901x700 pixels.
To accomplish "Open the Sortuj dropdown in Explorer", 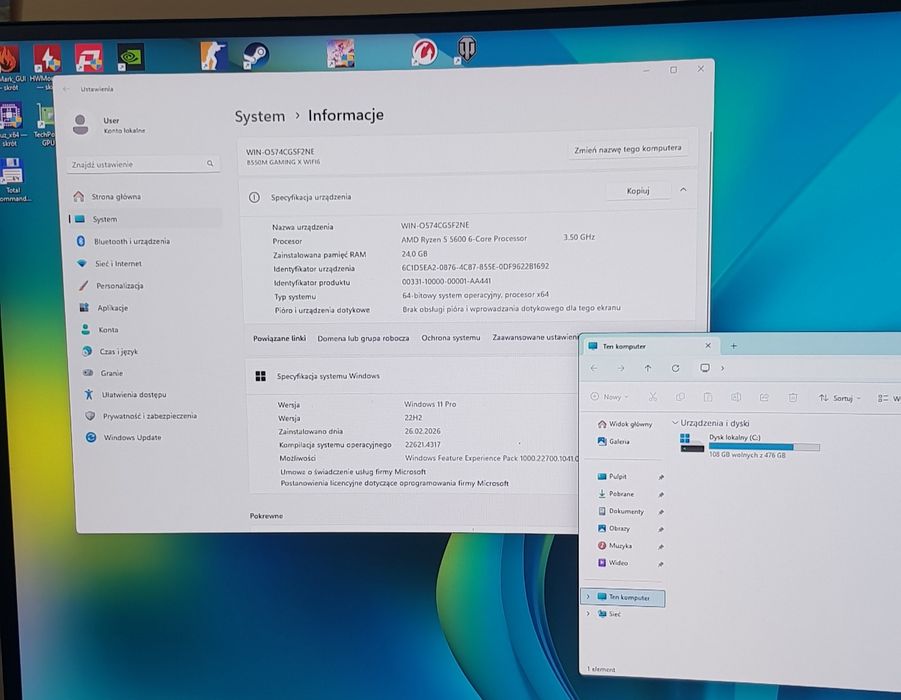I will pyautogui.click(x=840, y=398).
